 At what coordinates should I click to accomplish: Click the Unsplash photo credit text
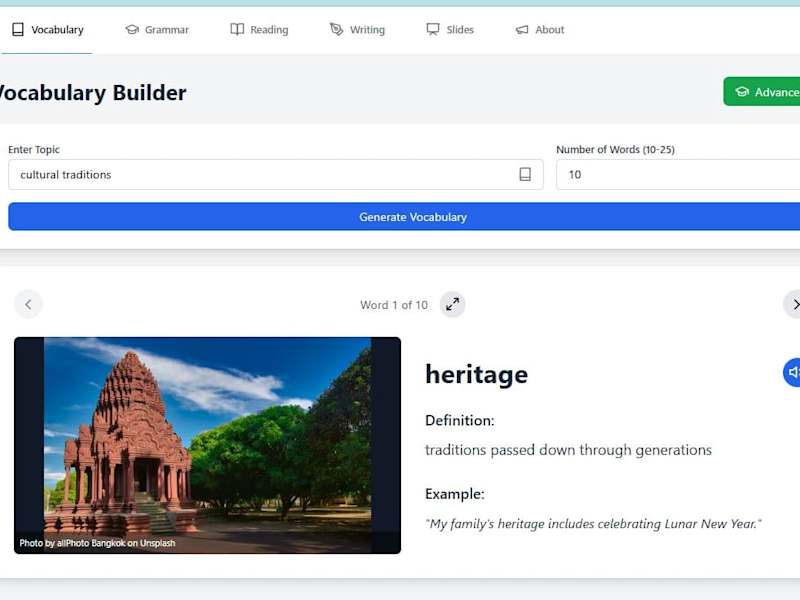tap(97, 543)
